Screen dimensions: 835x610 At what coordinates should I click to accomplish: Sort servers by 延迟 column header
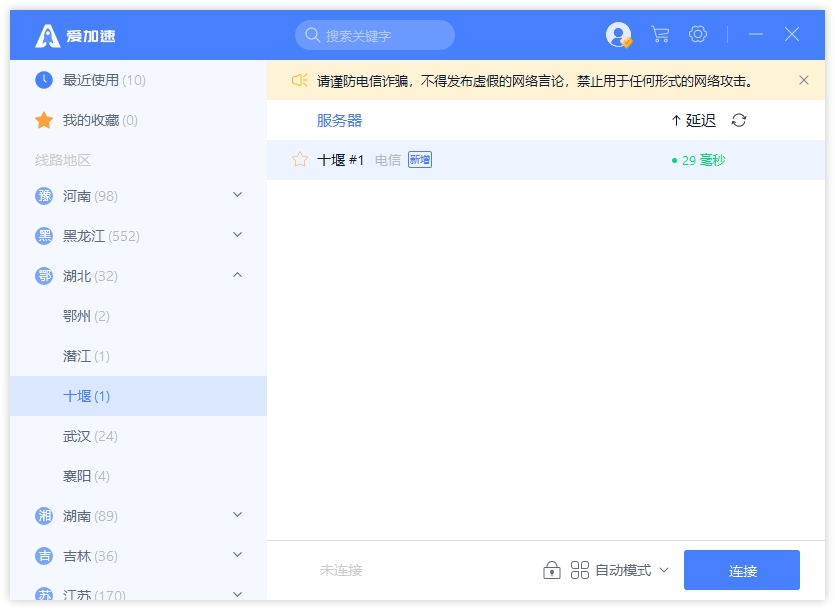[693, 120]
